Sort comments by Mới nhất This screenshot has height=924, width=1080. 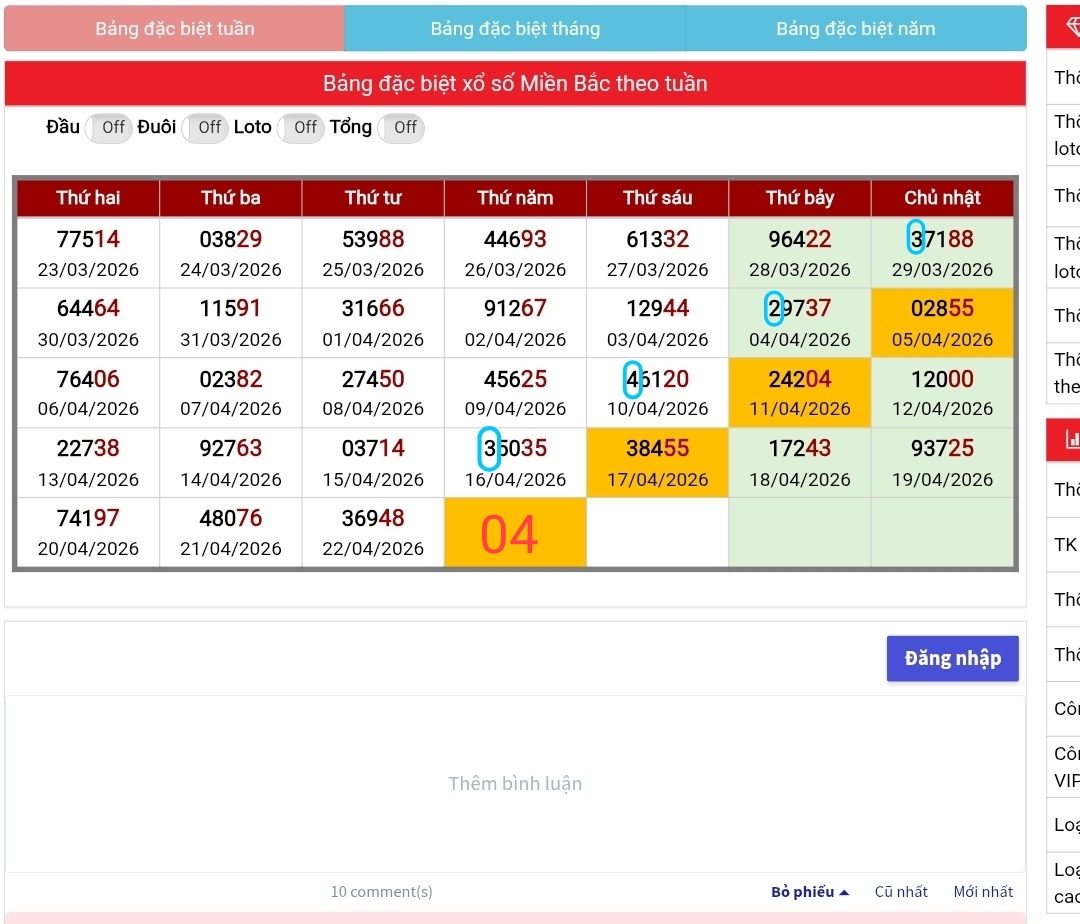[983, 892]
